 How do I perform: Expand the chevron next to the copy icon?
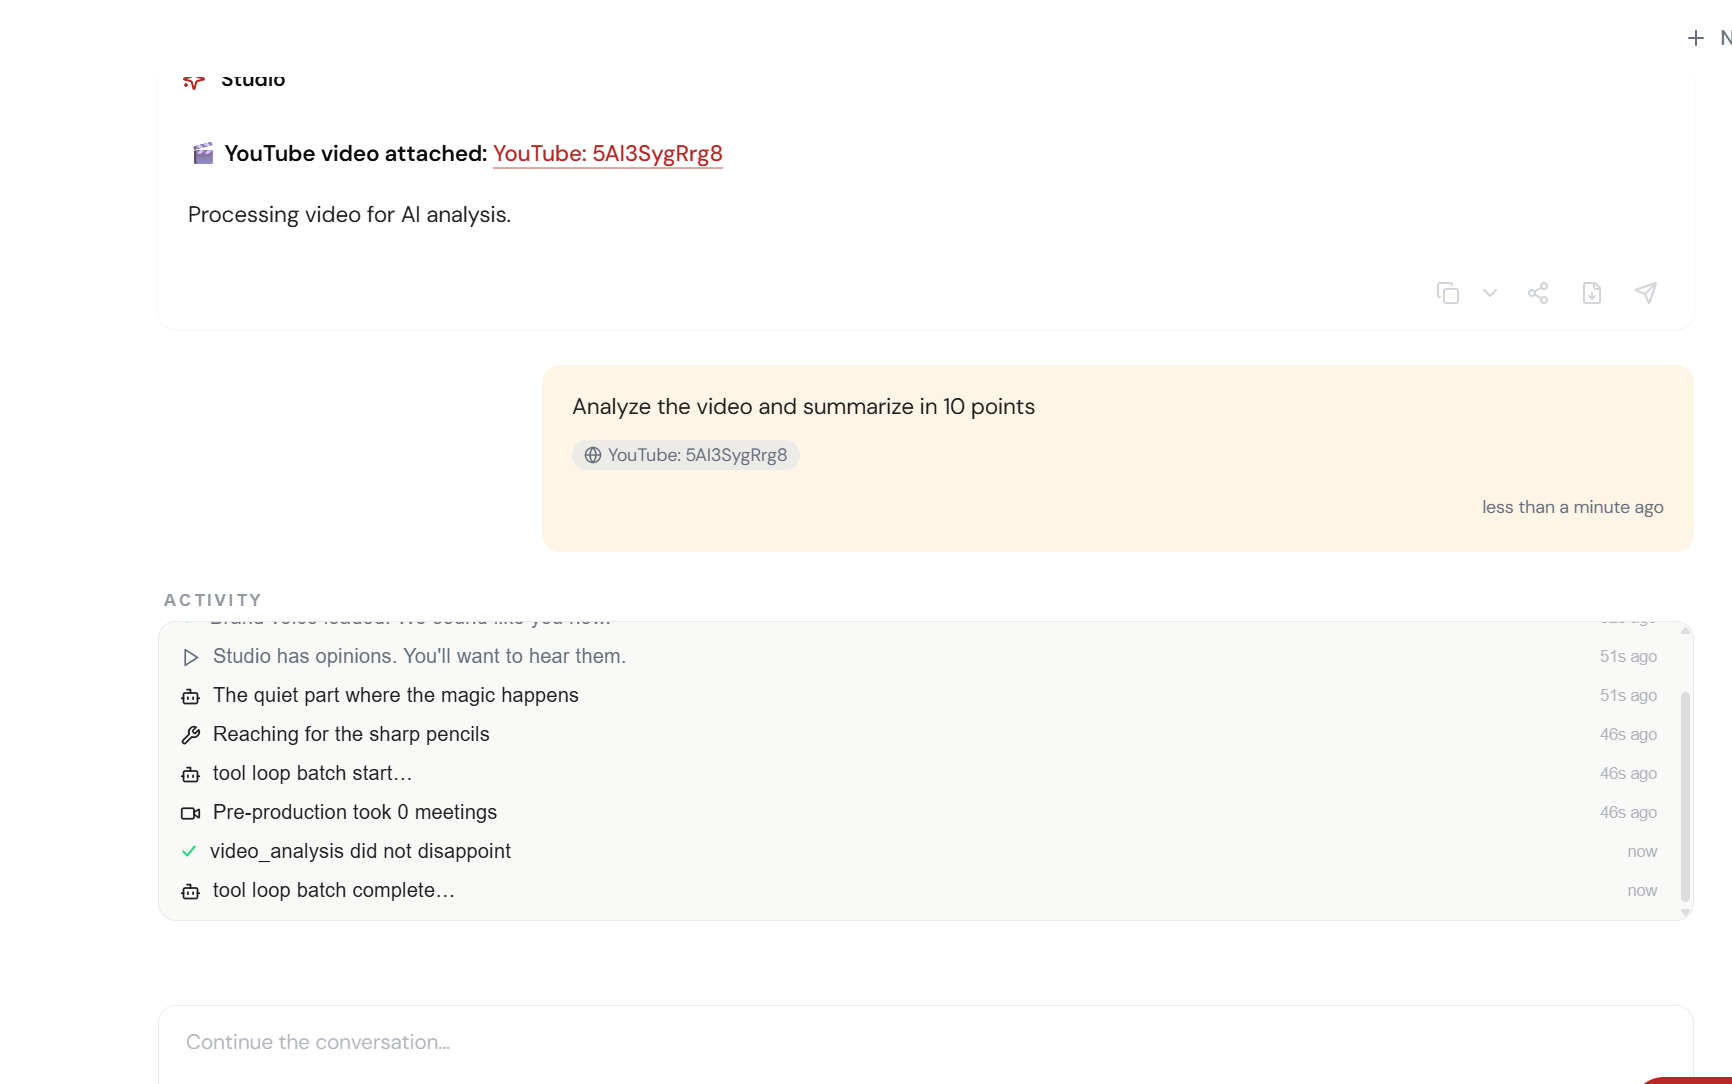point(1490,292)
